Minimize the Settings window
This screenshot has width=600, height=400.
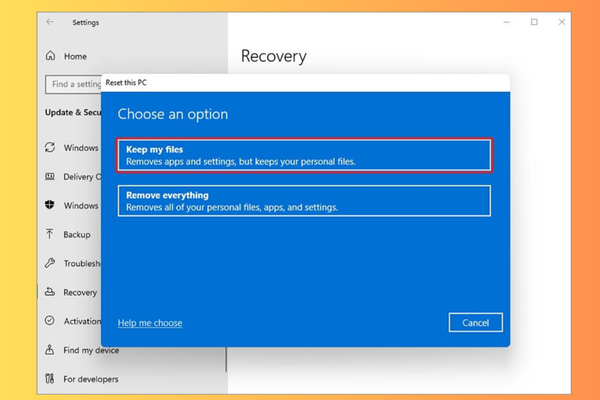507,22
